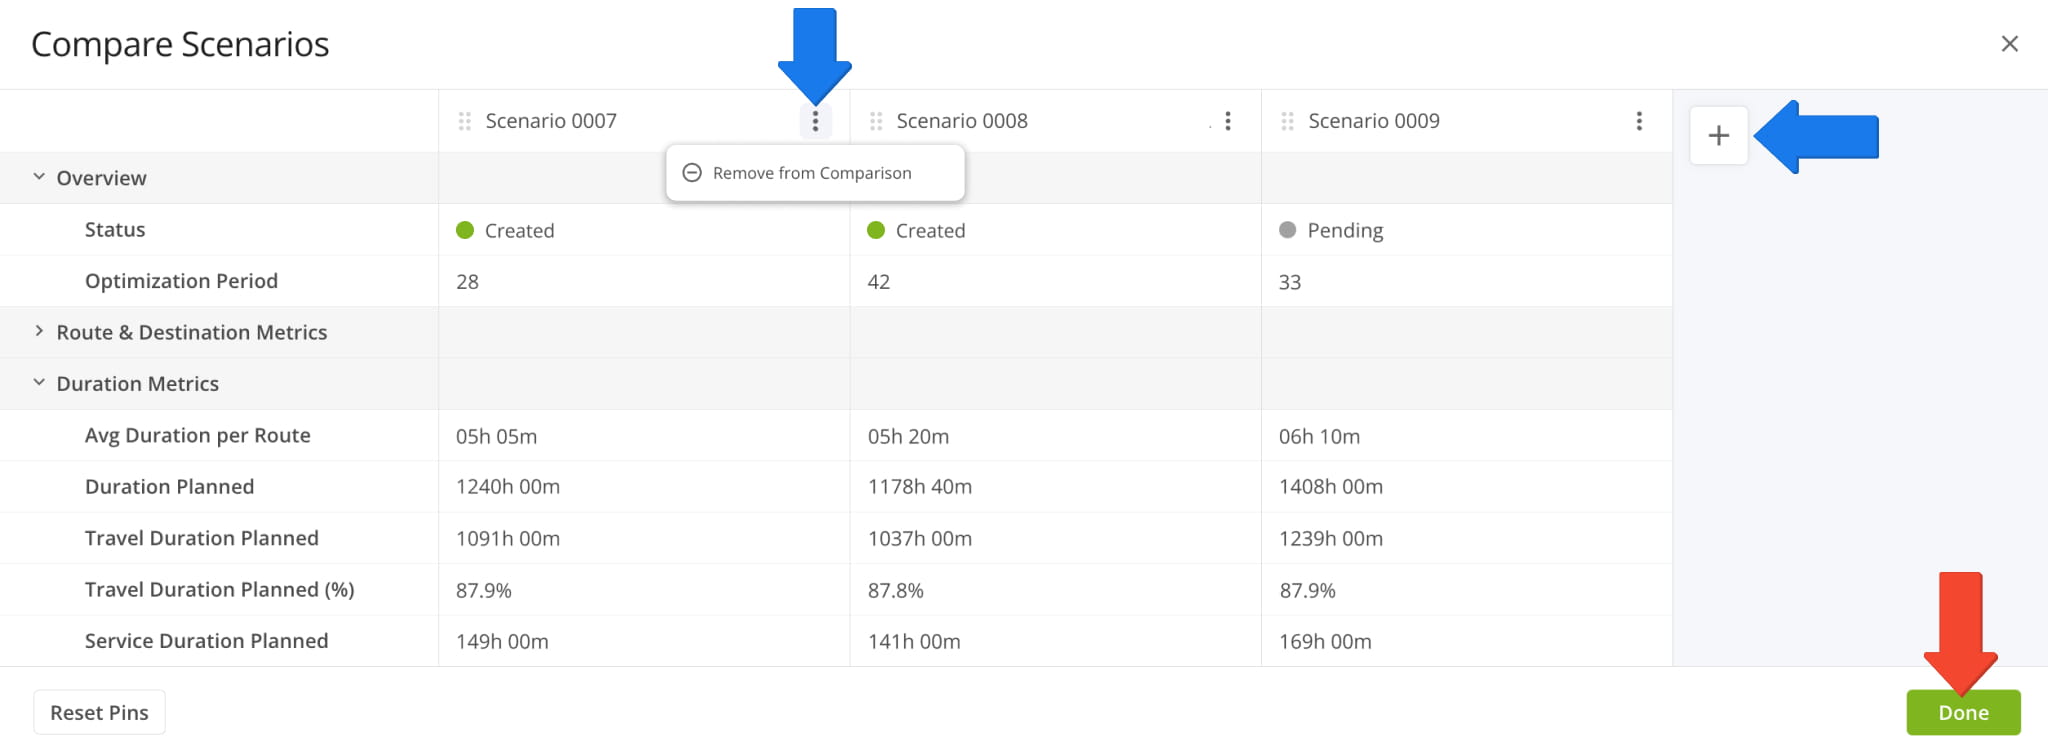Click the Optimization Period row label
The image size is (2048, 750).
[181, 281]
